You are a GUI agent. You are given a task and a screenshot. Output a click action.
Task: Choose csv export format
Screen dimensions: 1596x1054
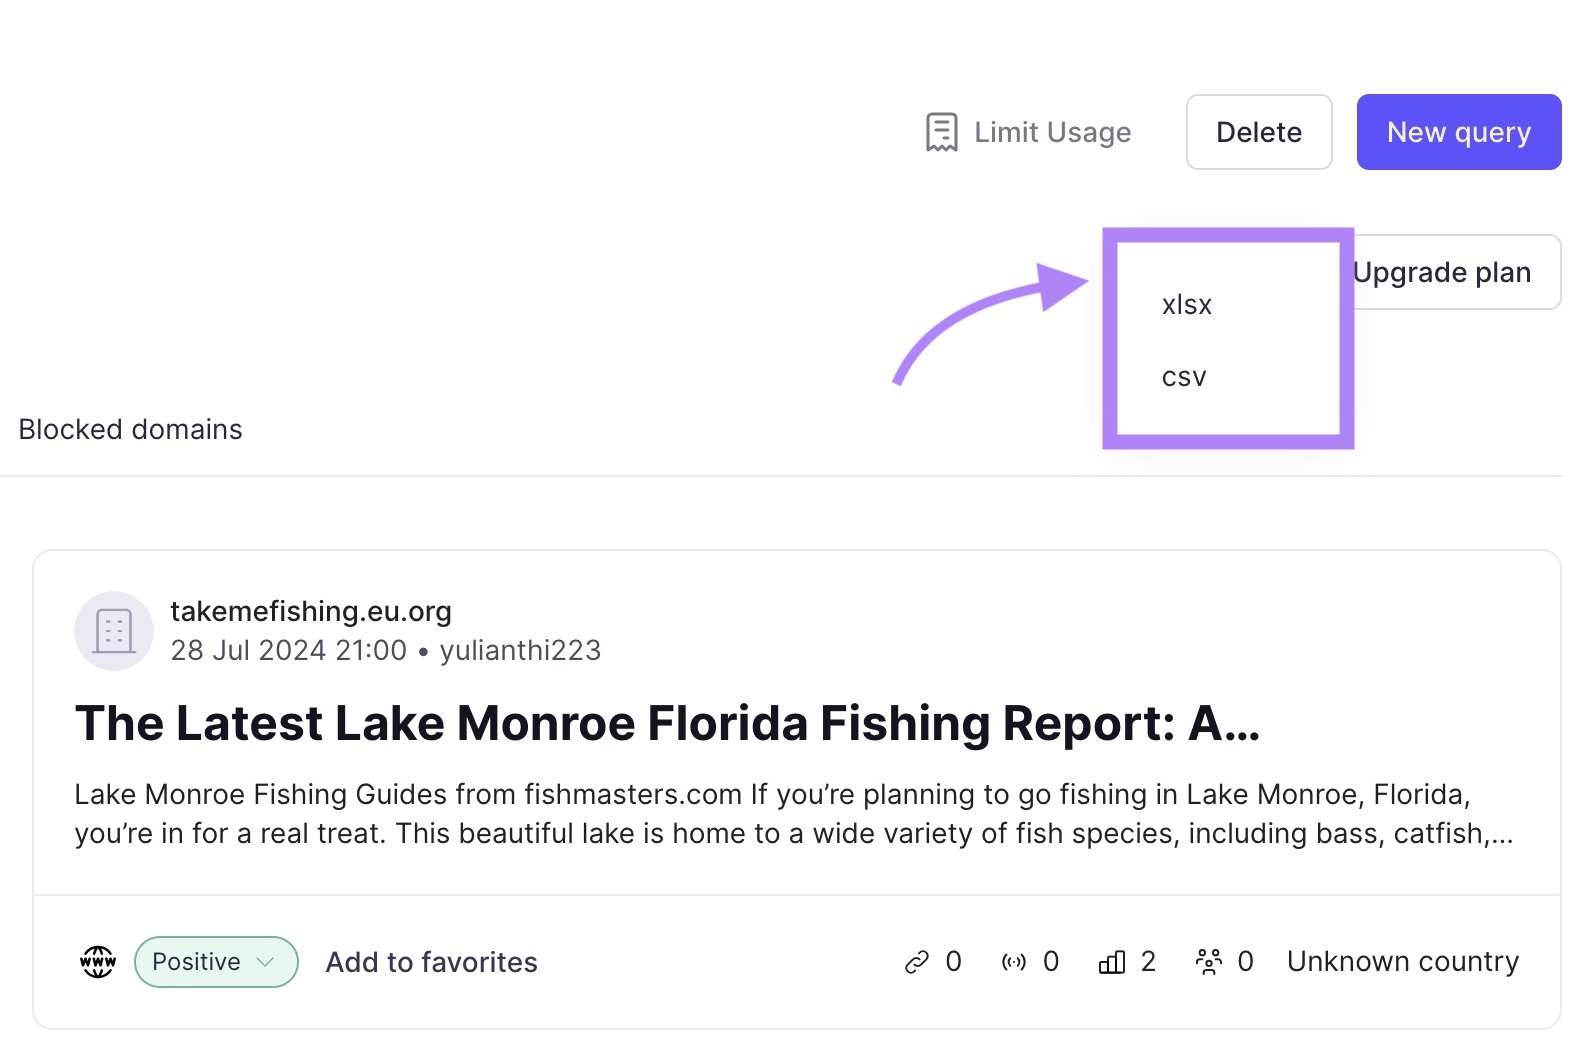click(1184, 377)
